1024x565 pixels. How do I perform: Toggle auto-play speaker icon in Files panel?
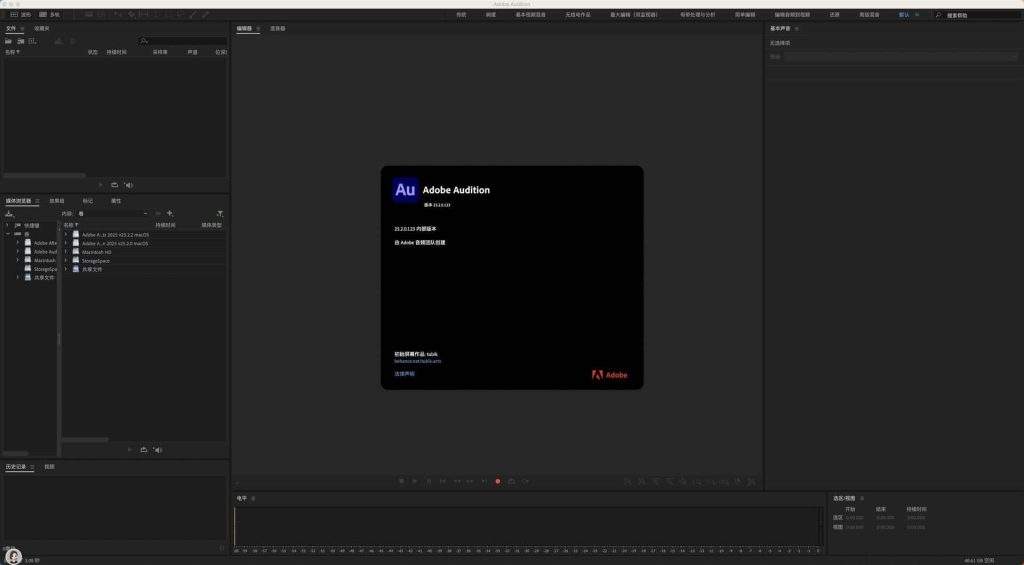[129, 185]
